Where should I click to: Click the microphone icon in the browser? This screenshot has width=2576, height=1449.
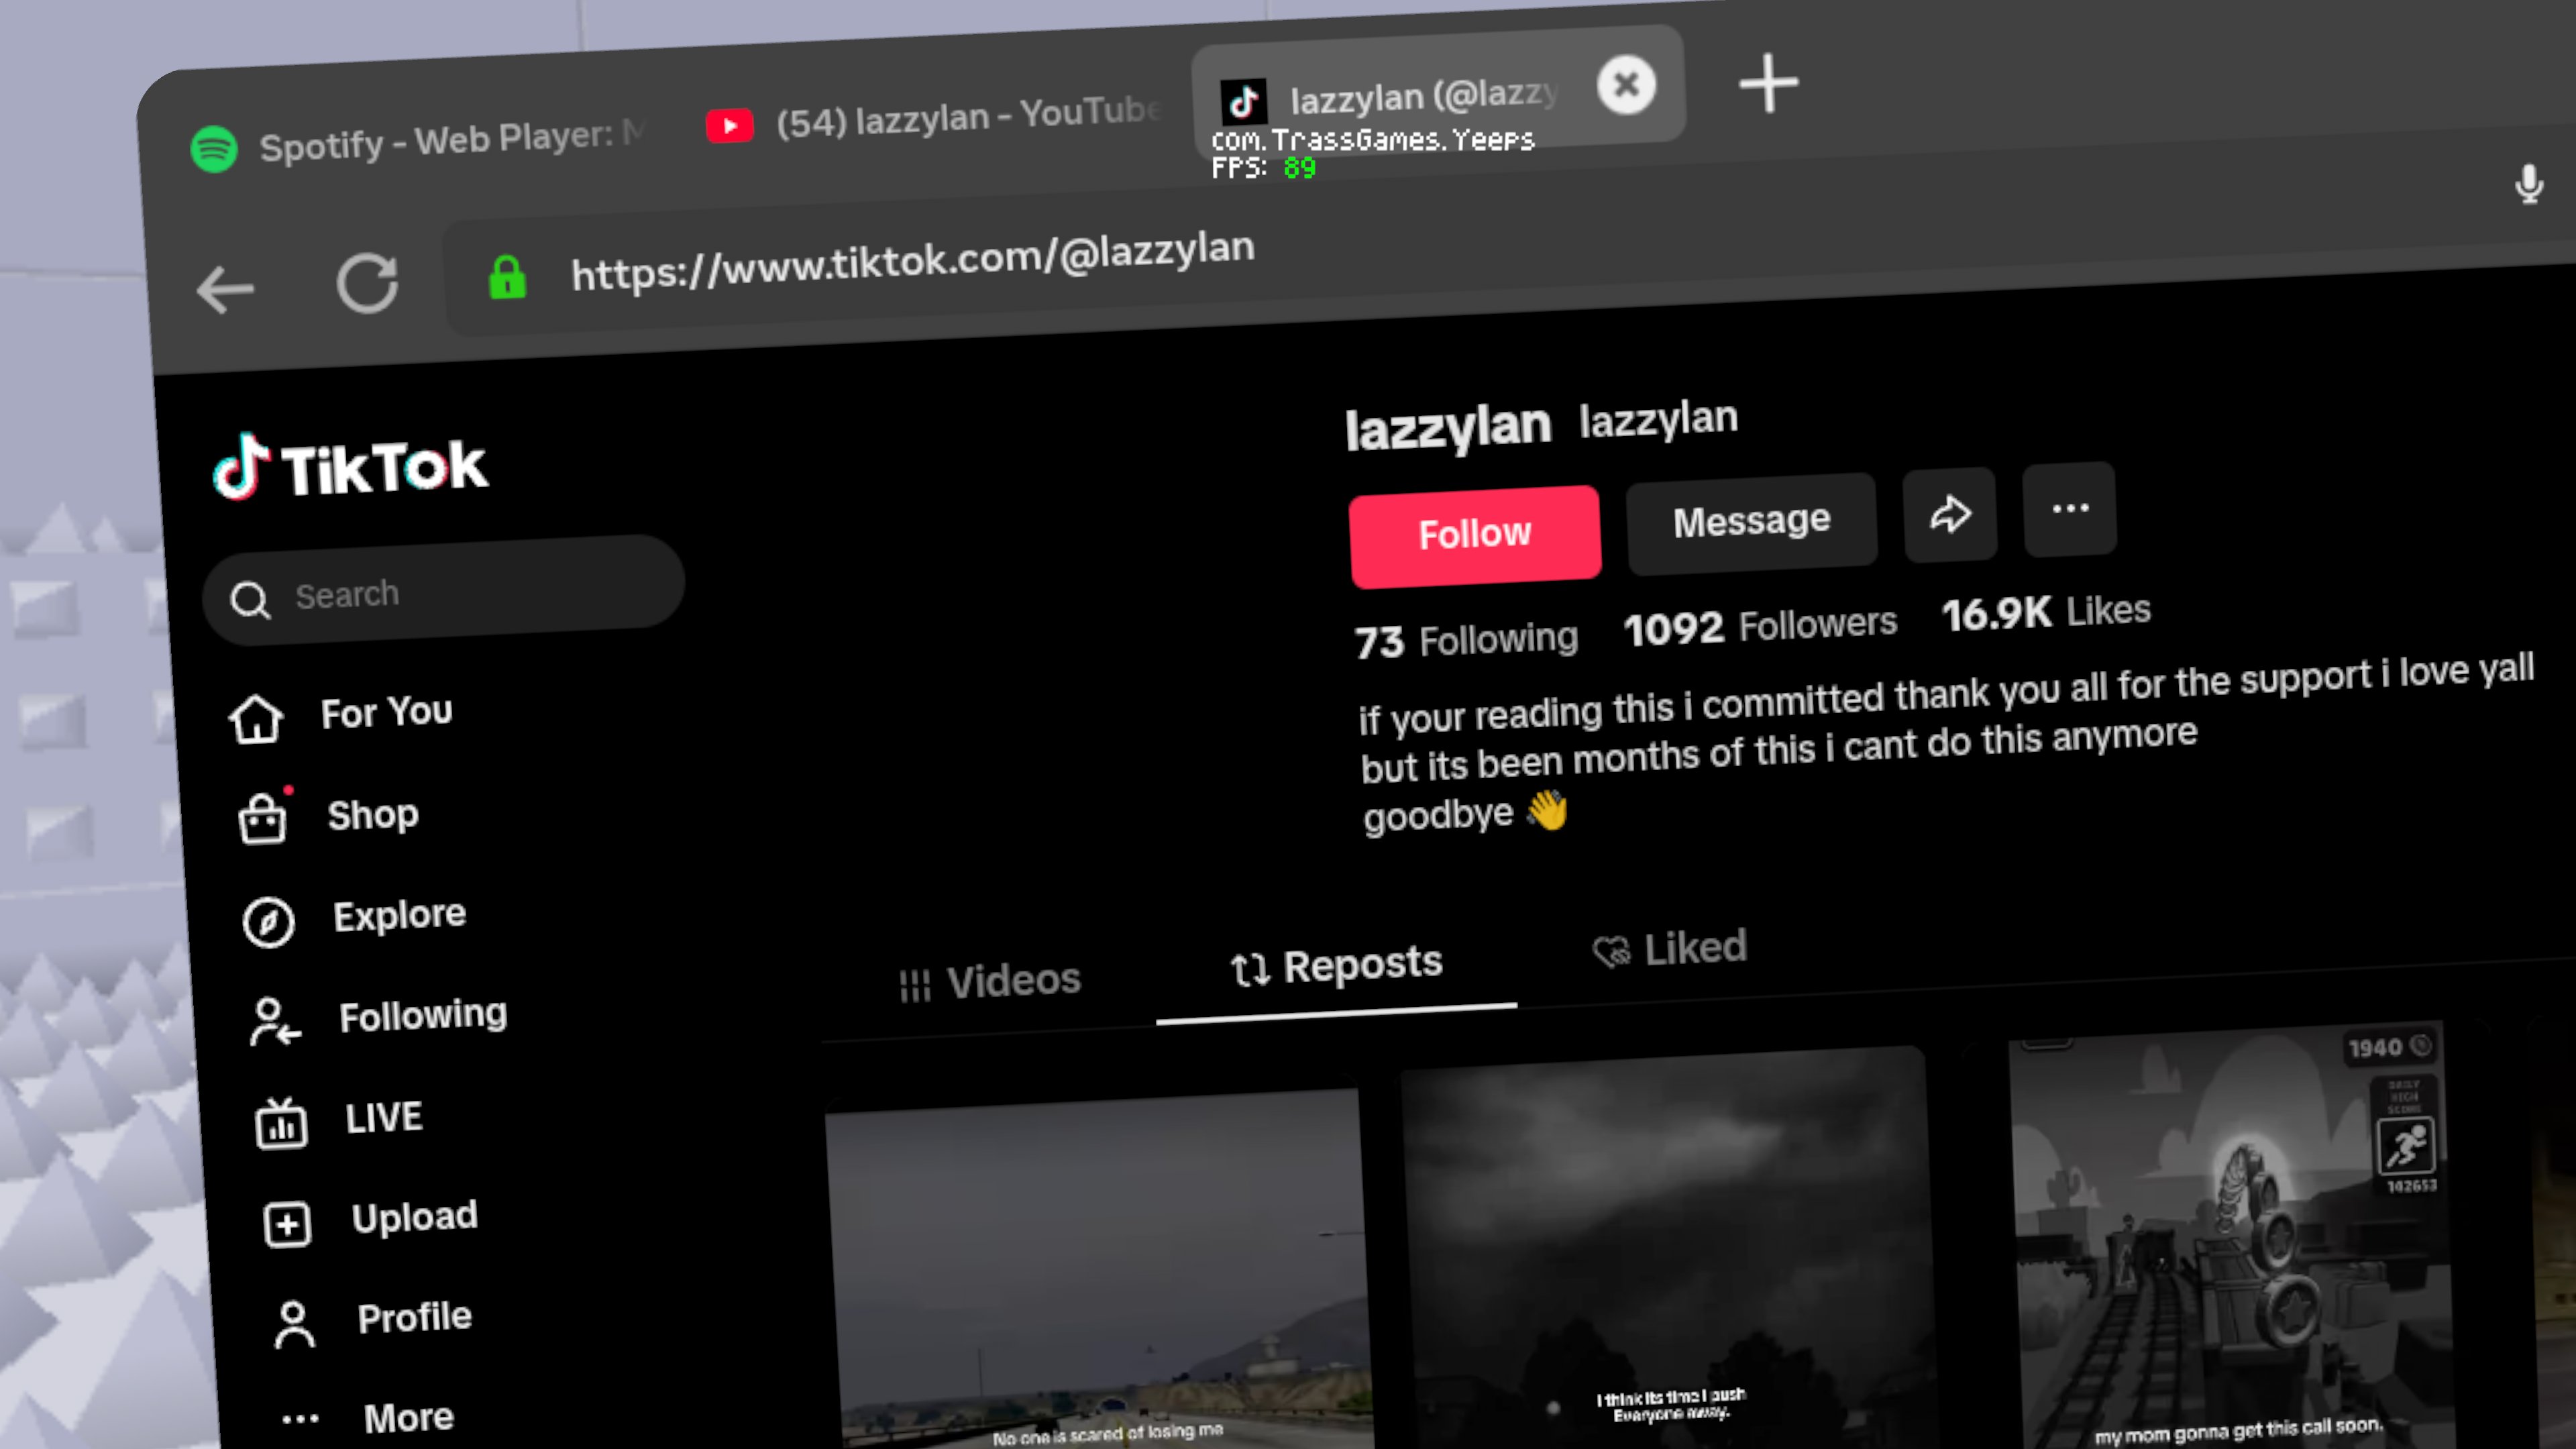[x=2528, y=184]
